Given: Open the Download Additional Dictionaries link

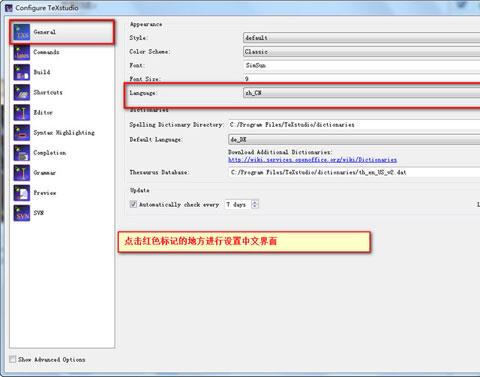Looking at the screenshot, I should coord(312,160).
